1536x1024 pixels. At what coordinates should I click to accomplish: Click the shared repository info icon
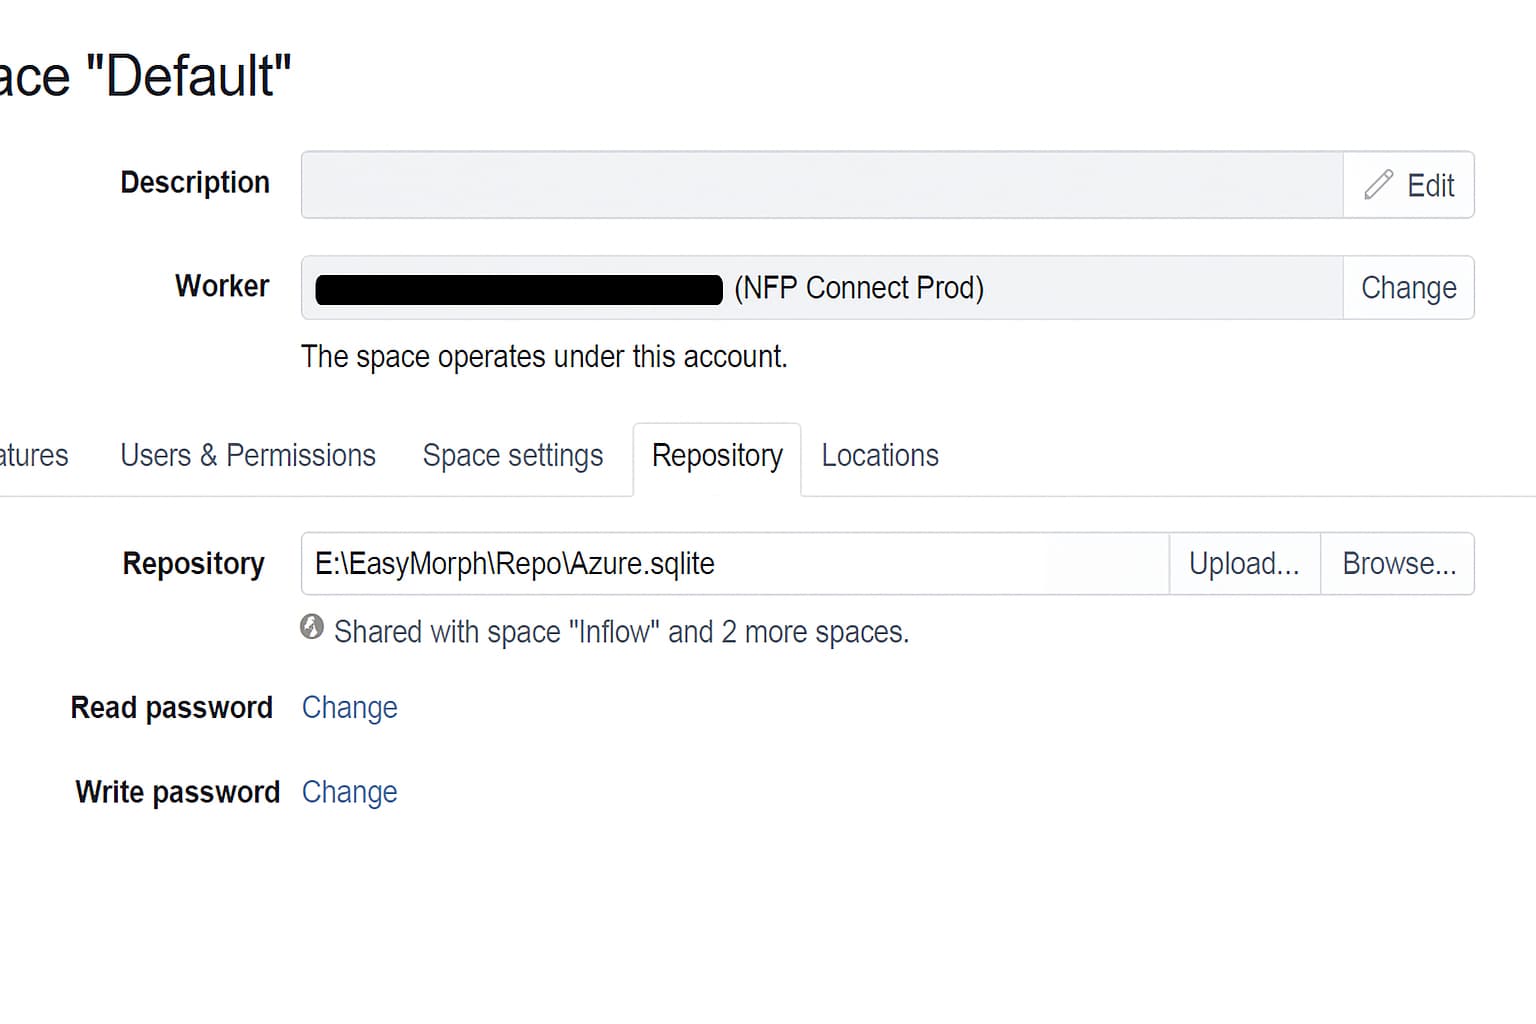point(312,627)
